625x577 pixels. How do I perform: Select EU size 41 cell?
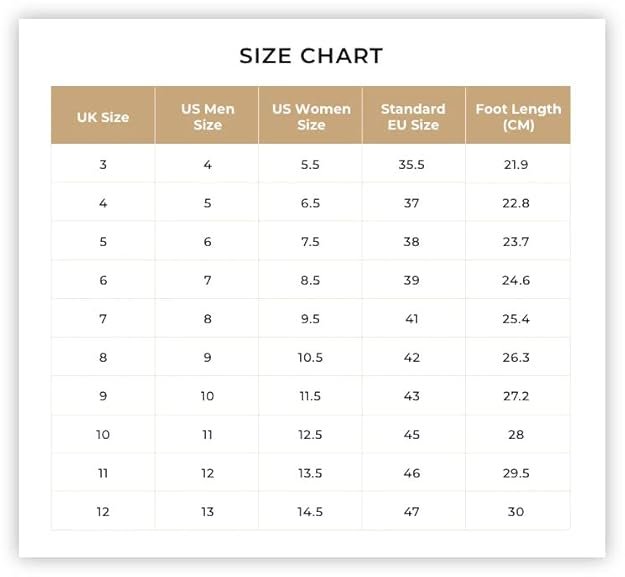point(411,319)
